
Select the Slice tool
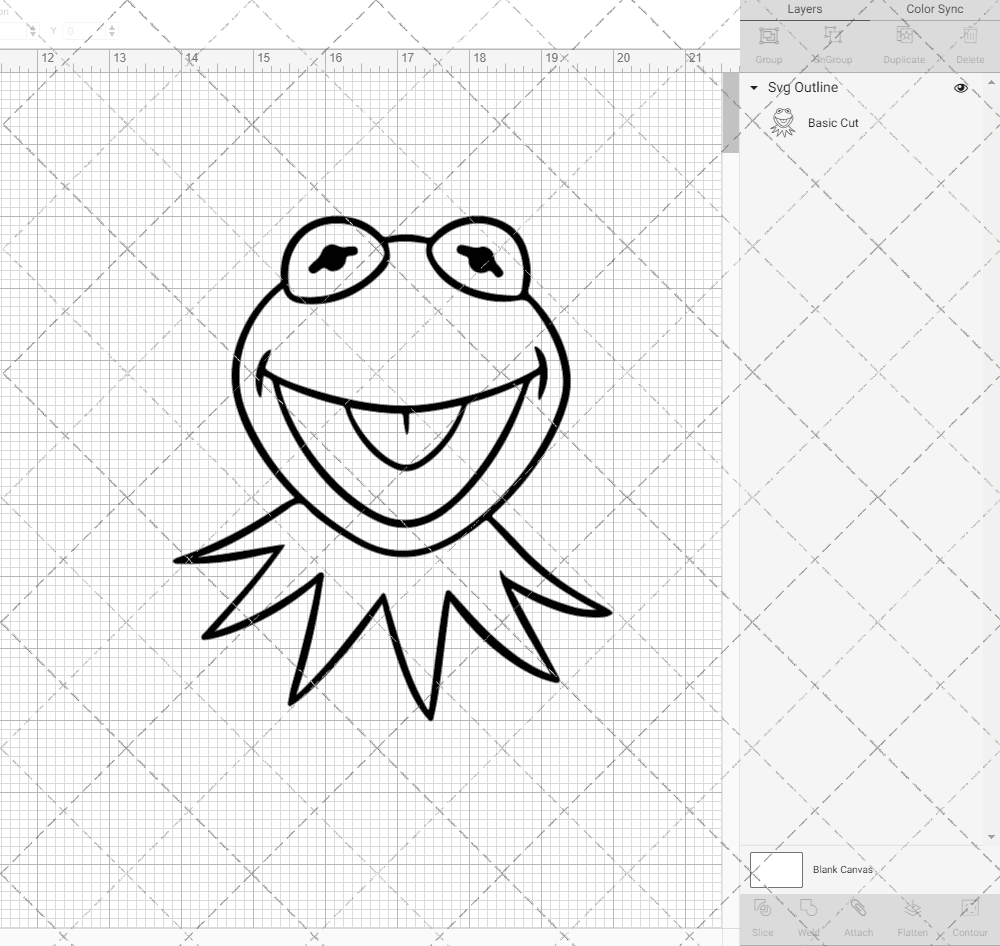point(763,917)
